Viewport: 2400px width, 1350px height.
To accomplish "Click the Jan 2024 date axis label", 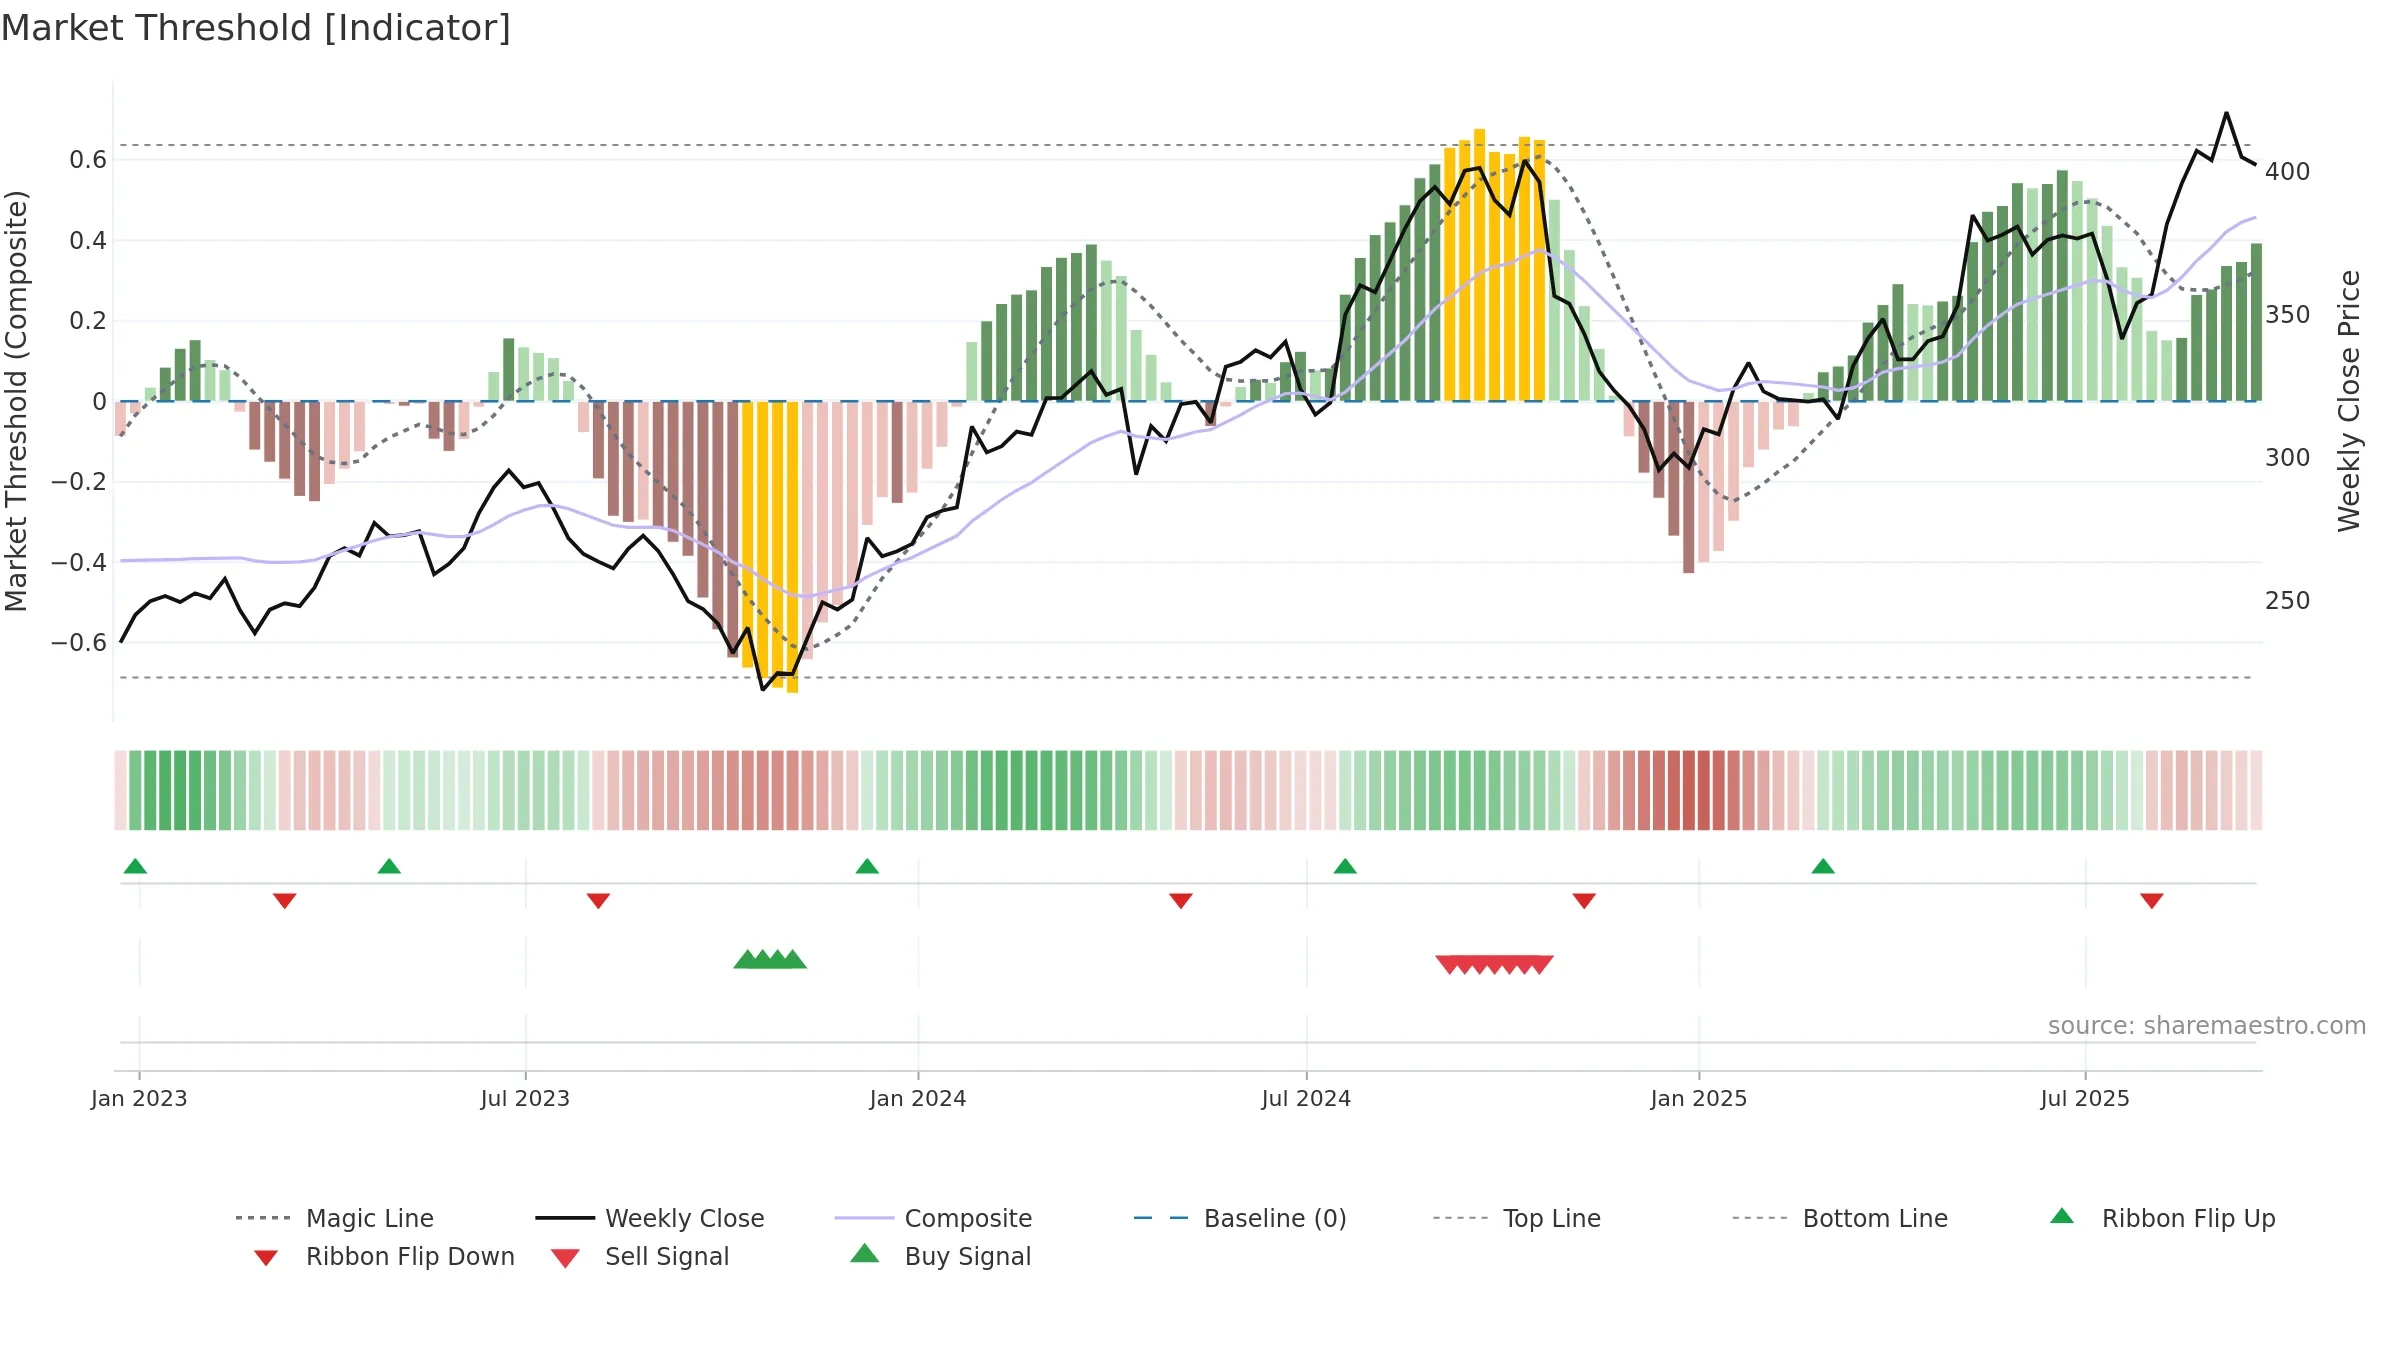I will (918, 1099).
